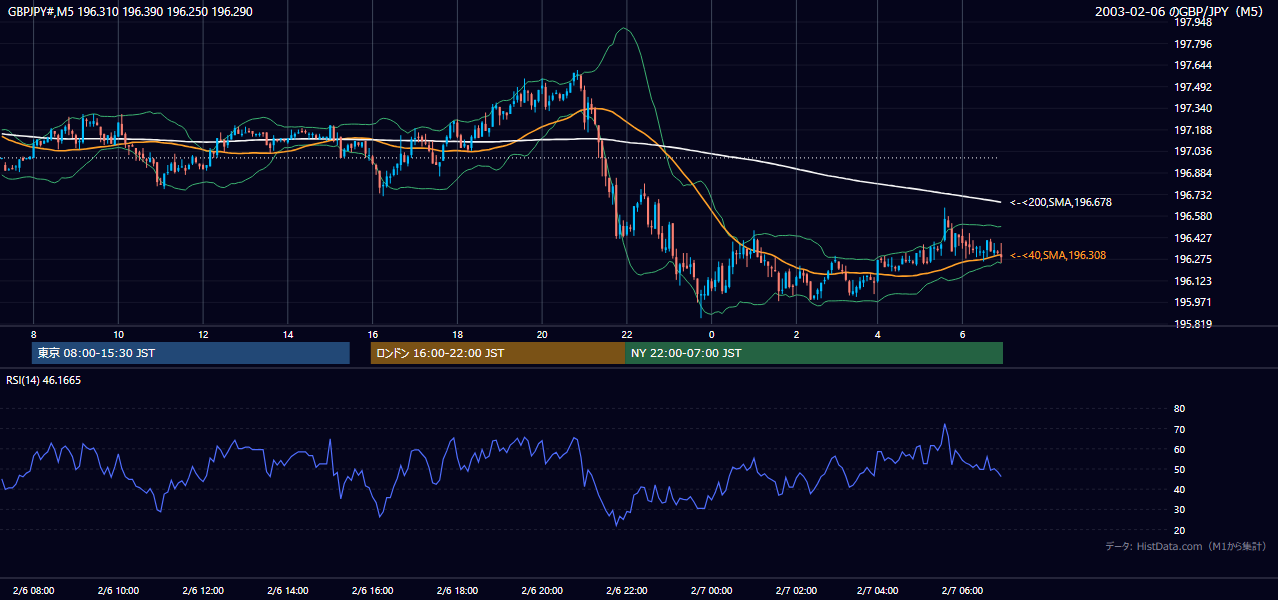The width and height of the screenshot is (1278, 600).
Task: Click price axis value 197.340
Action: [x=1193, y=108]
